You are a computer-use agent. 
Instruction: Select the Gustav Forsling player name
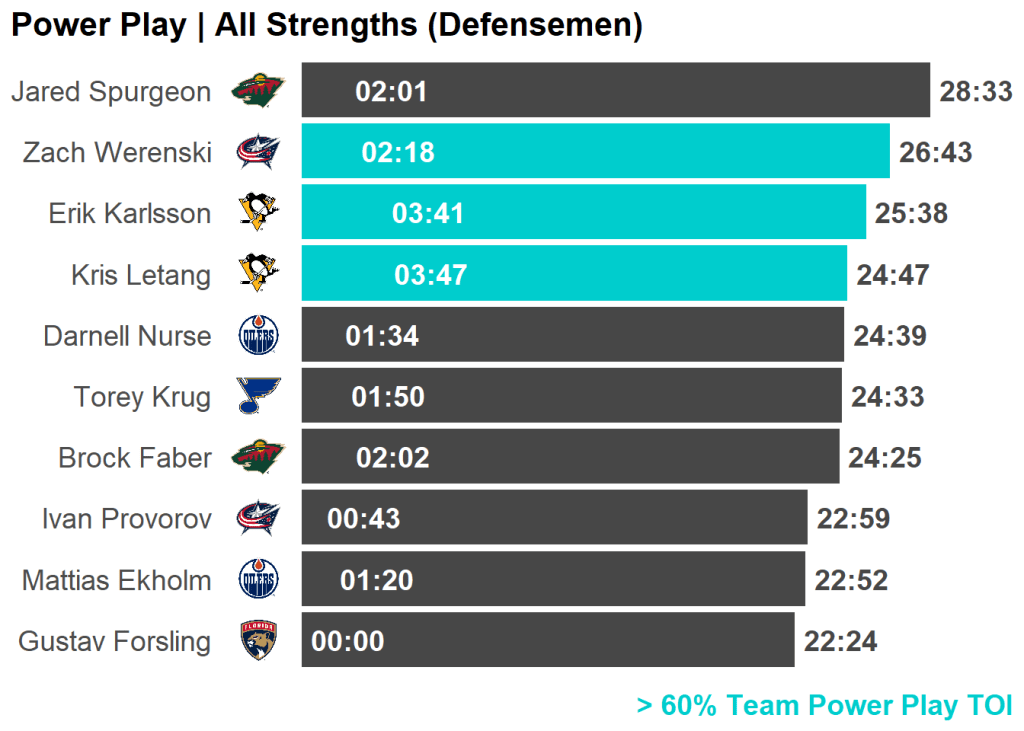[115, 641]
